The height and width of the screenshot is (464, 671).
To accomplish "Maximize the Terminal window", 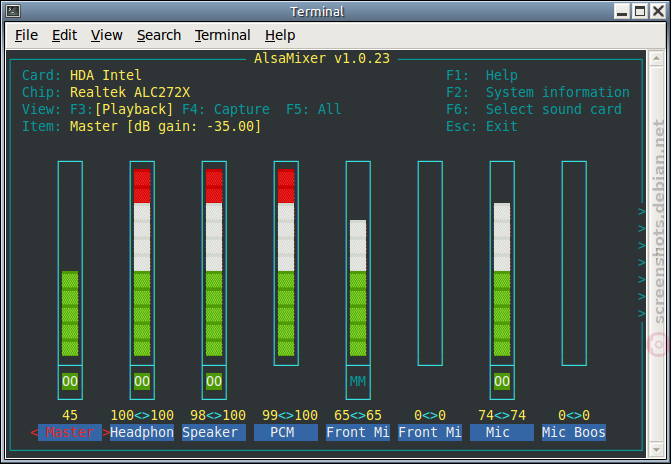I will 640,11.
